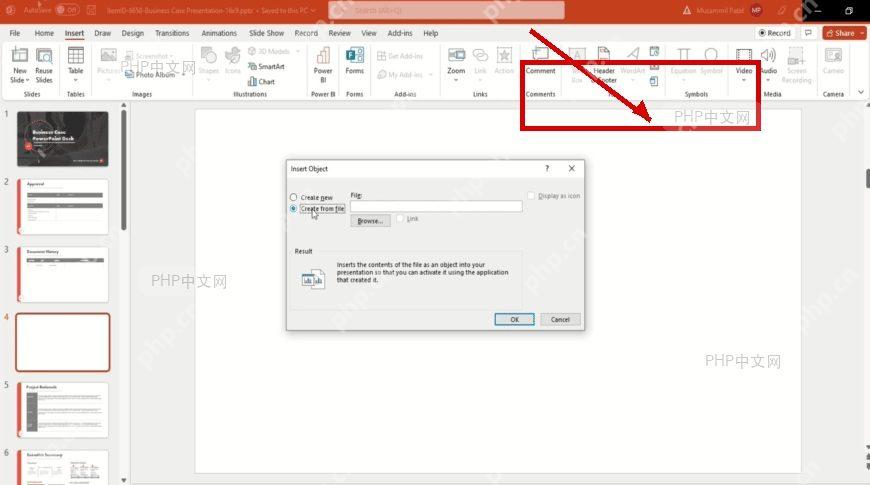The image size is (870, 485).
Task: Click the Cameo icon
Action: pos(833,55)
